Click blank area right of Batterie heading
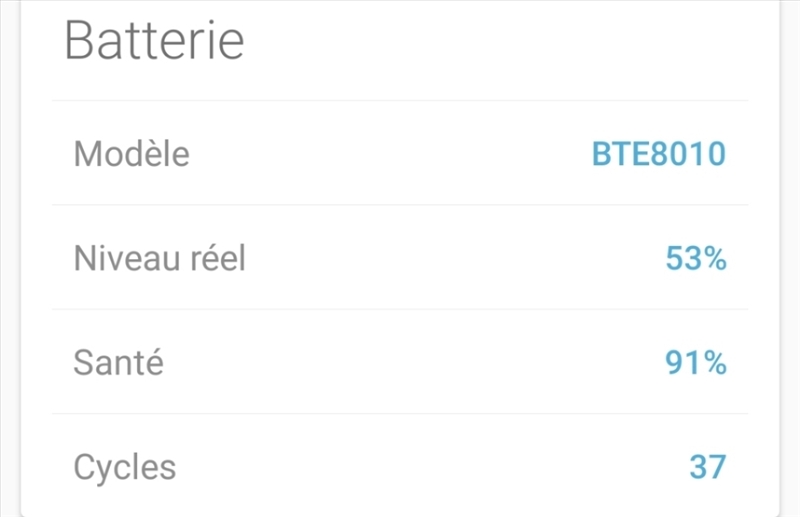 pos(500,42)
